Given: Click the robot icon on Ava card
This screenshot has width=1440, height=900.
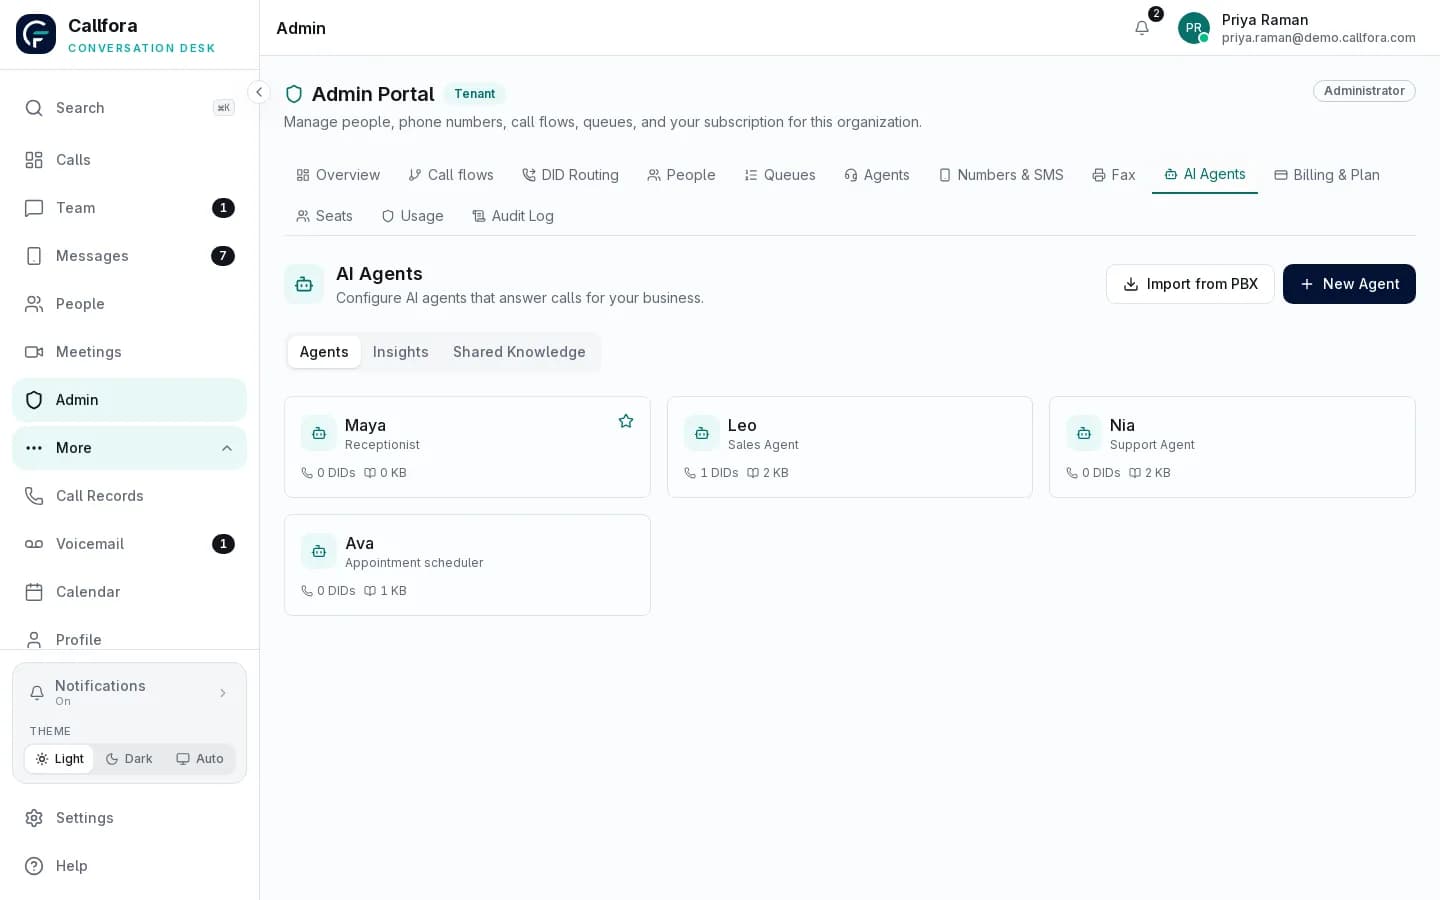Looking at the screenshot, I should pos(319,551).
